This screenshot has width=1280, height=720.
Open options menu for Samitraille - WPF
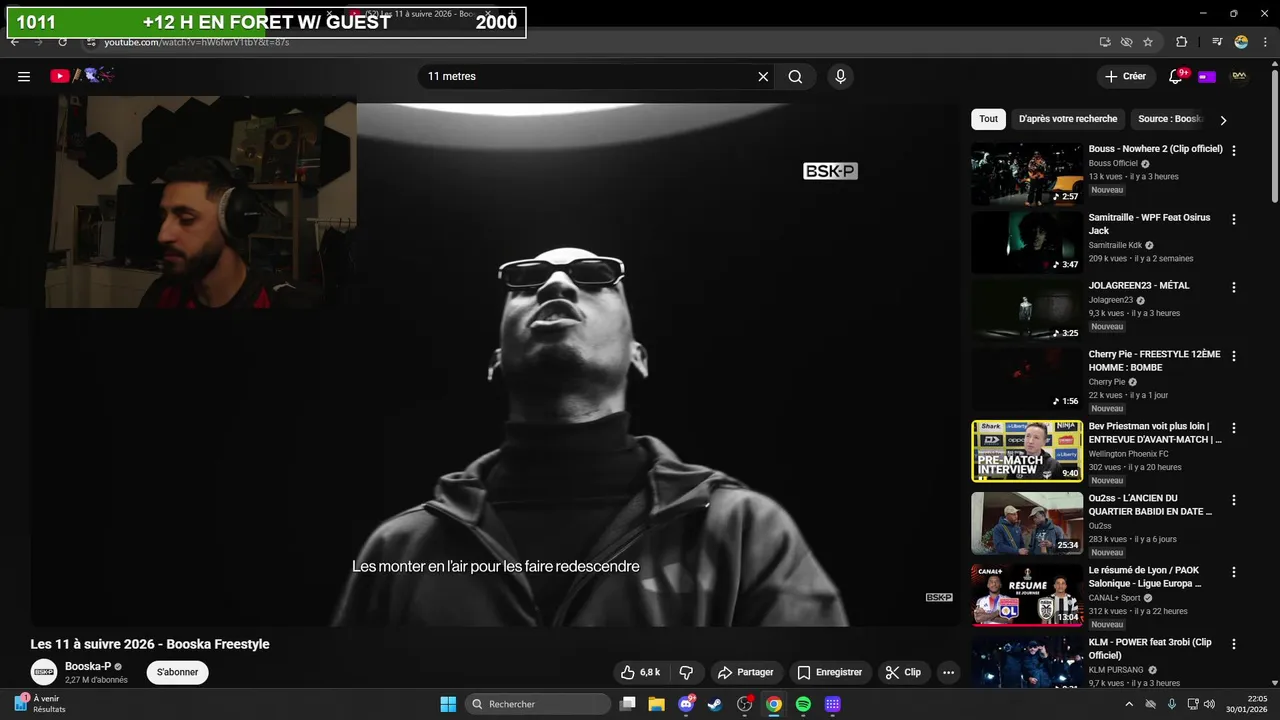(1233, 219)
